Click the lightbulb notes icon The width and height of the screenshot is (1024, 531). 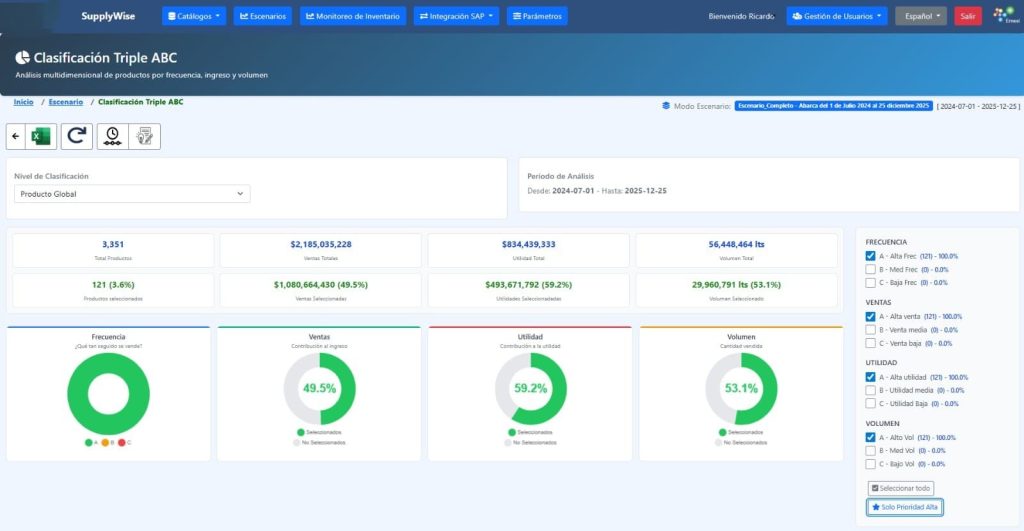144,136
